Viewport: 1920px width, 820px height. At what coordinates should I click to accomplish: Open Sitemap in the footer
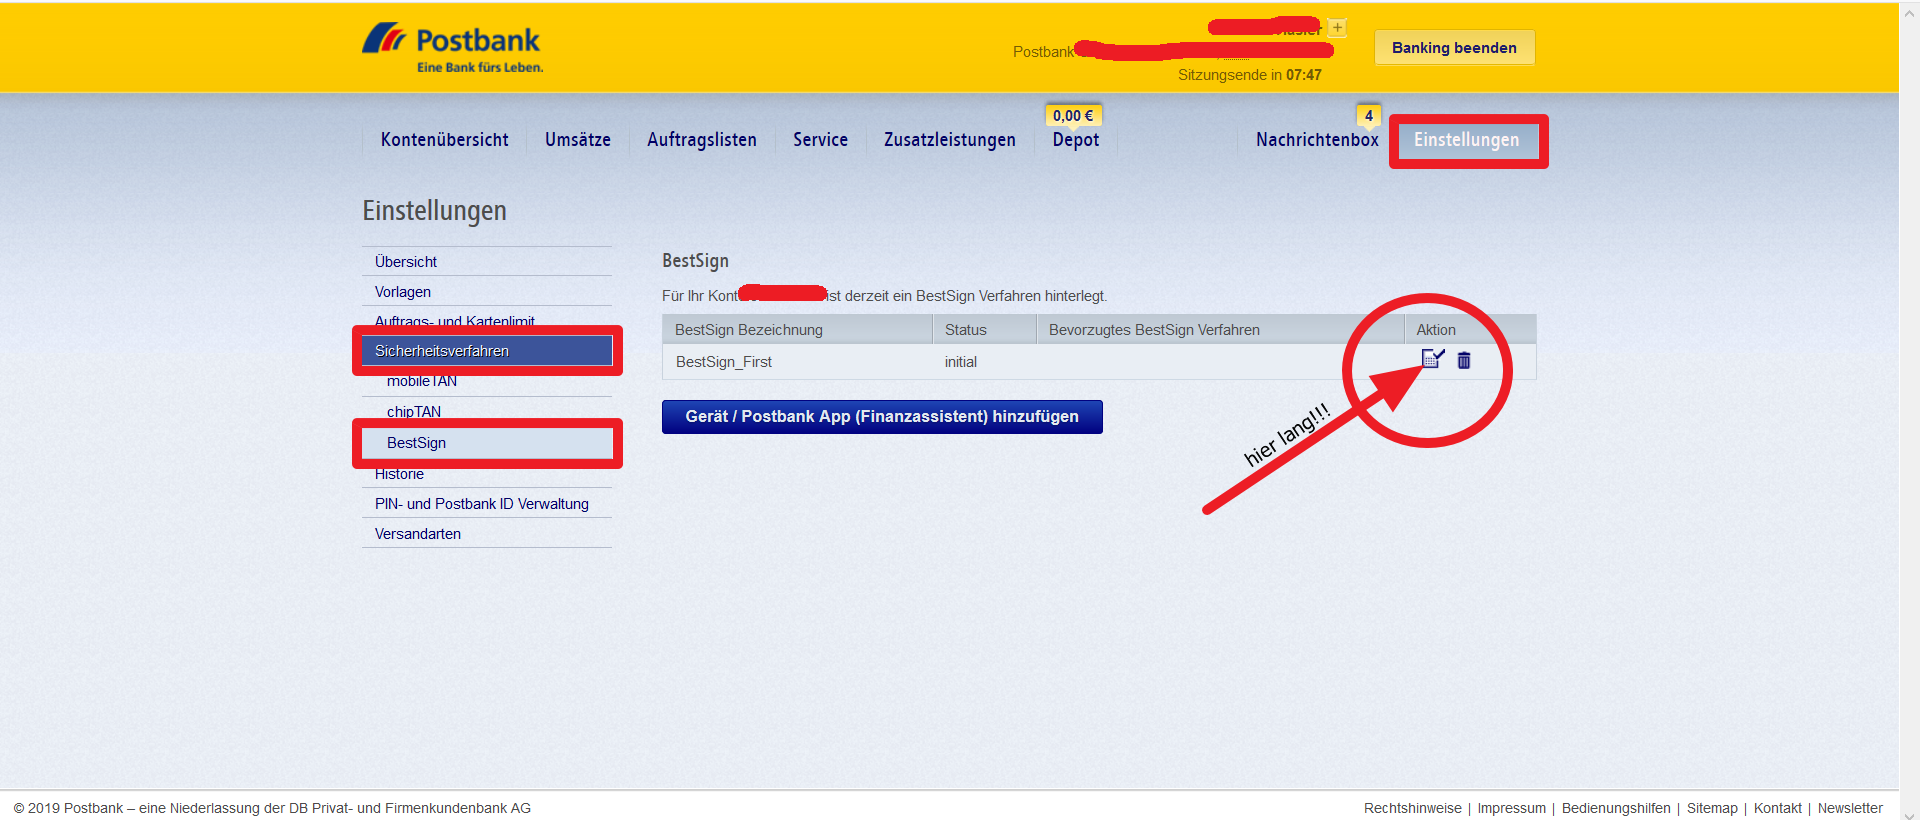point(1712,808)
